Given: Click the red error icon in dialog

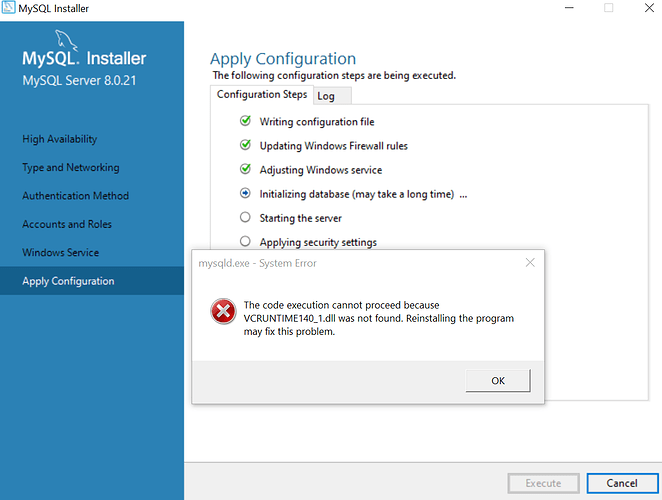Looking at the screenshot, I should [x=222, y=312].
